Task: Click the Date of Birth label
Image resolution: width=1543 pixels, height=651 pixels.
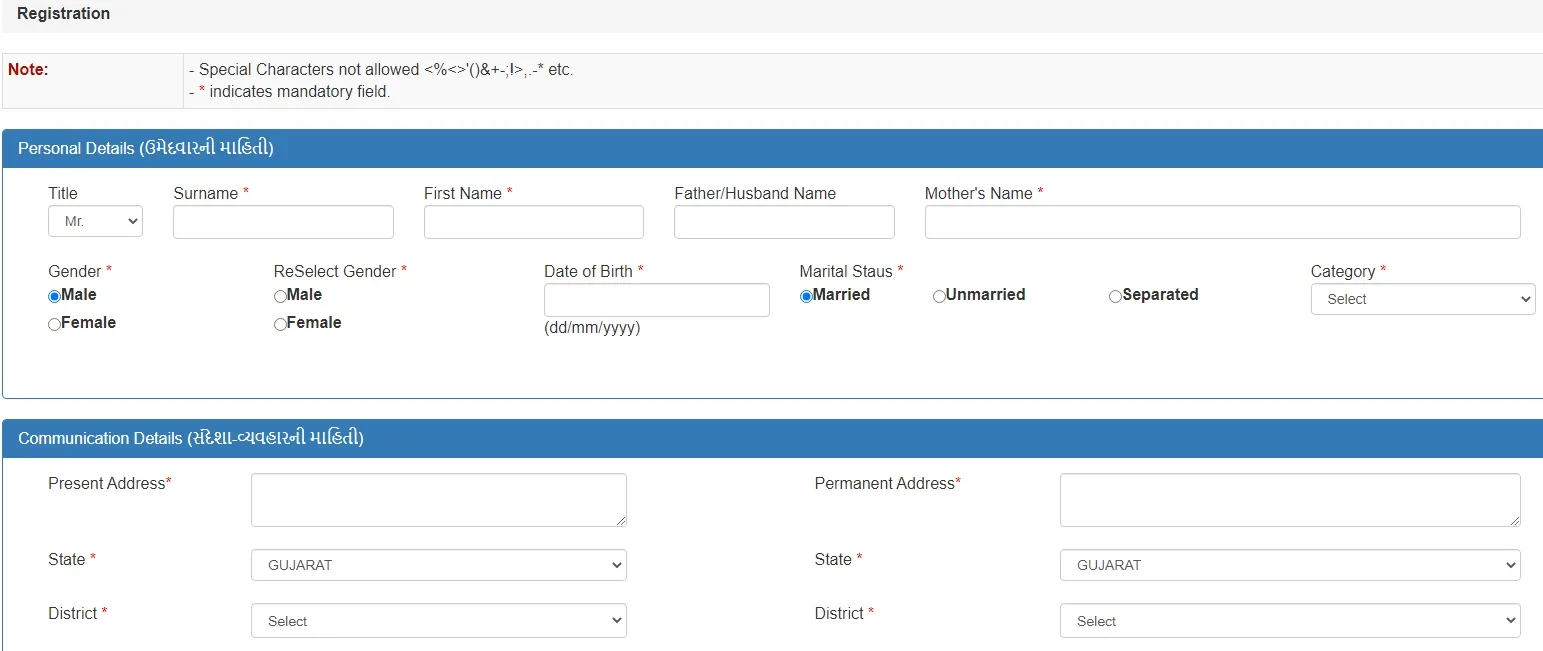Action: [594, 271]
